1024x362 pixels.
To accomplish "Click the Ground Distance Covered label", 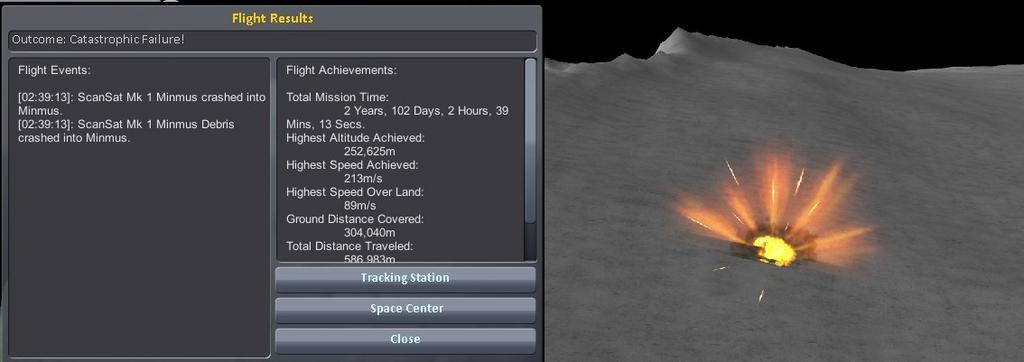I will click(355, 219).
